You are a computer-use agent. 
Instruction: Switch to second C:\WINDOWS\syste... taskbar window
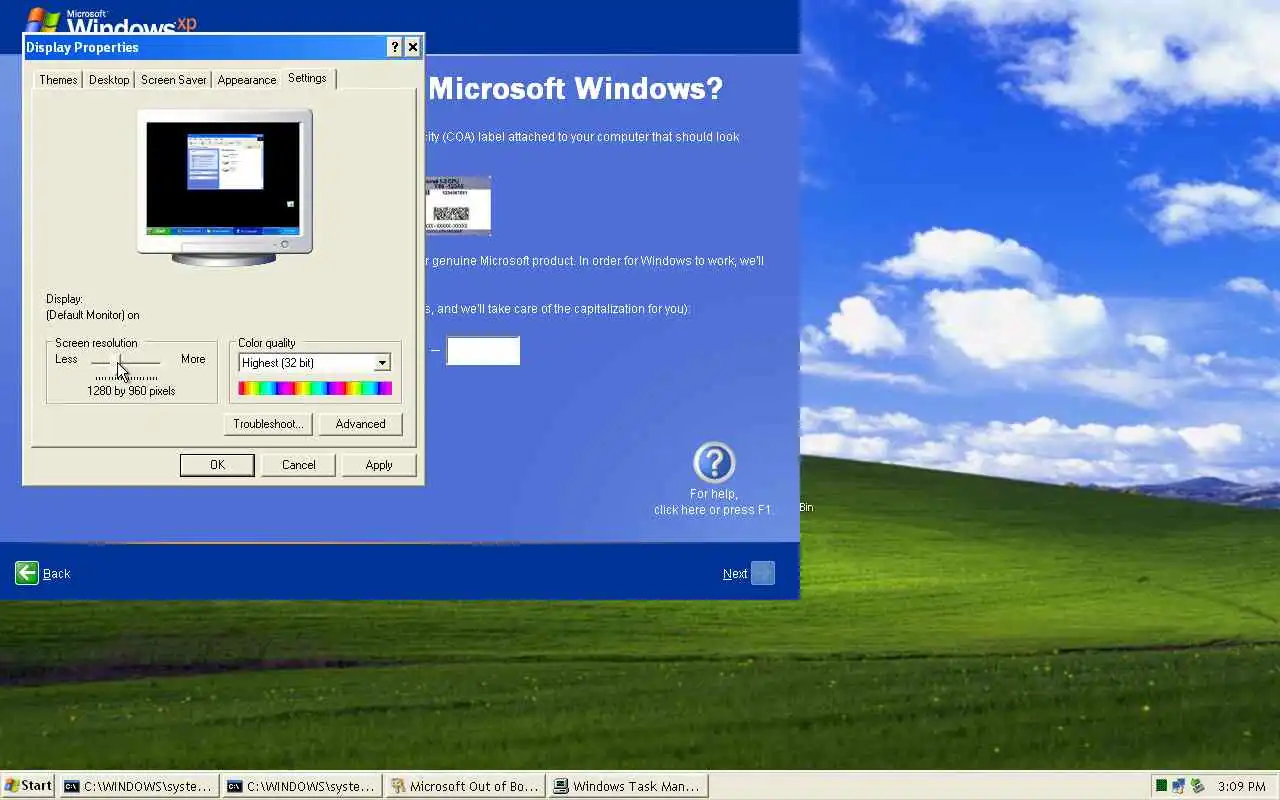301,787
